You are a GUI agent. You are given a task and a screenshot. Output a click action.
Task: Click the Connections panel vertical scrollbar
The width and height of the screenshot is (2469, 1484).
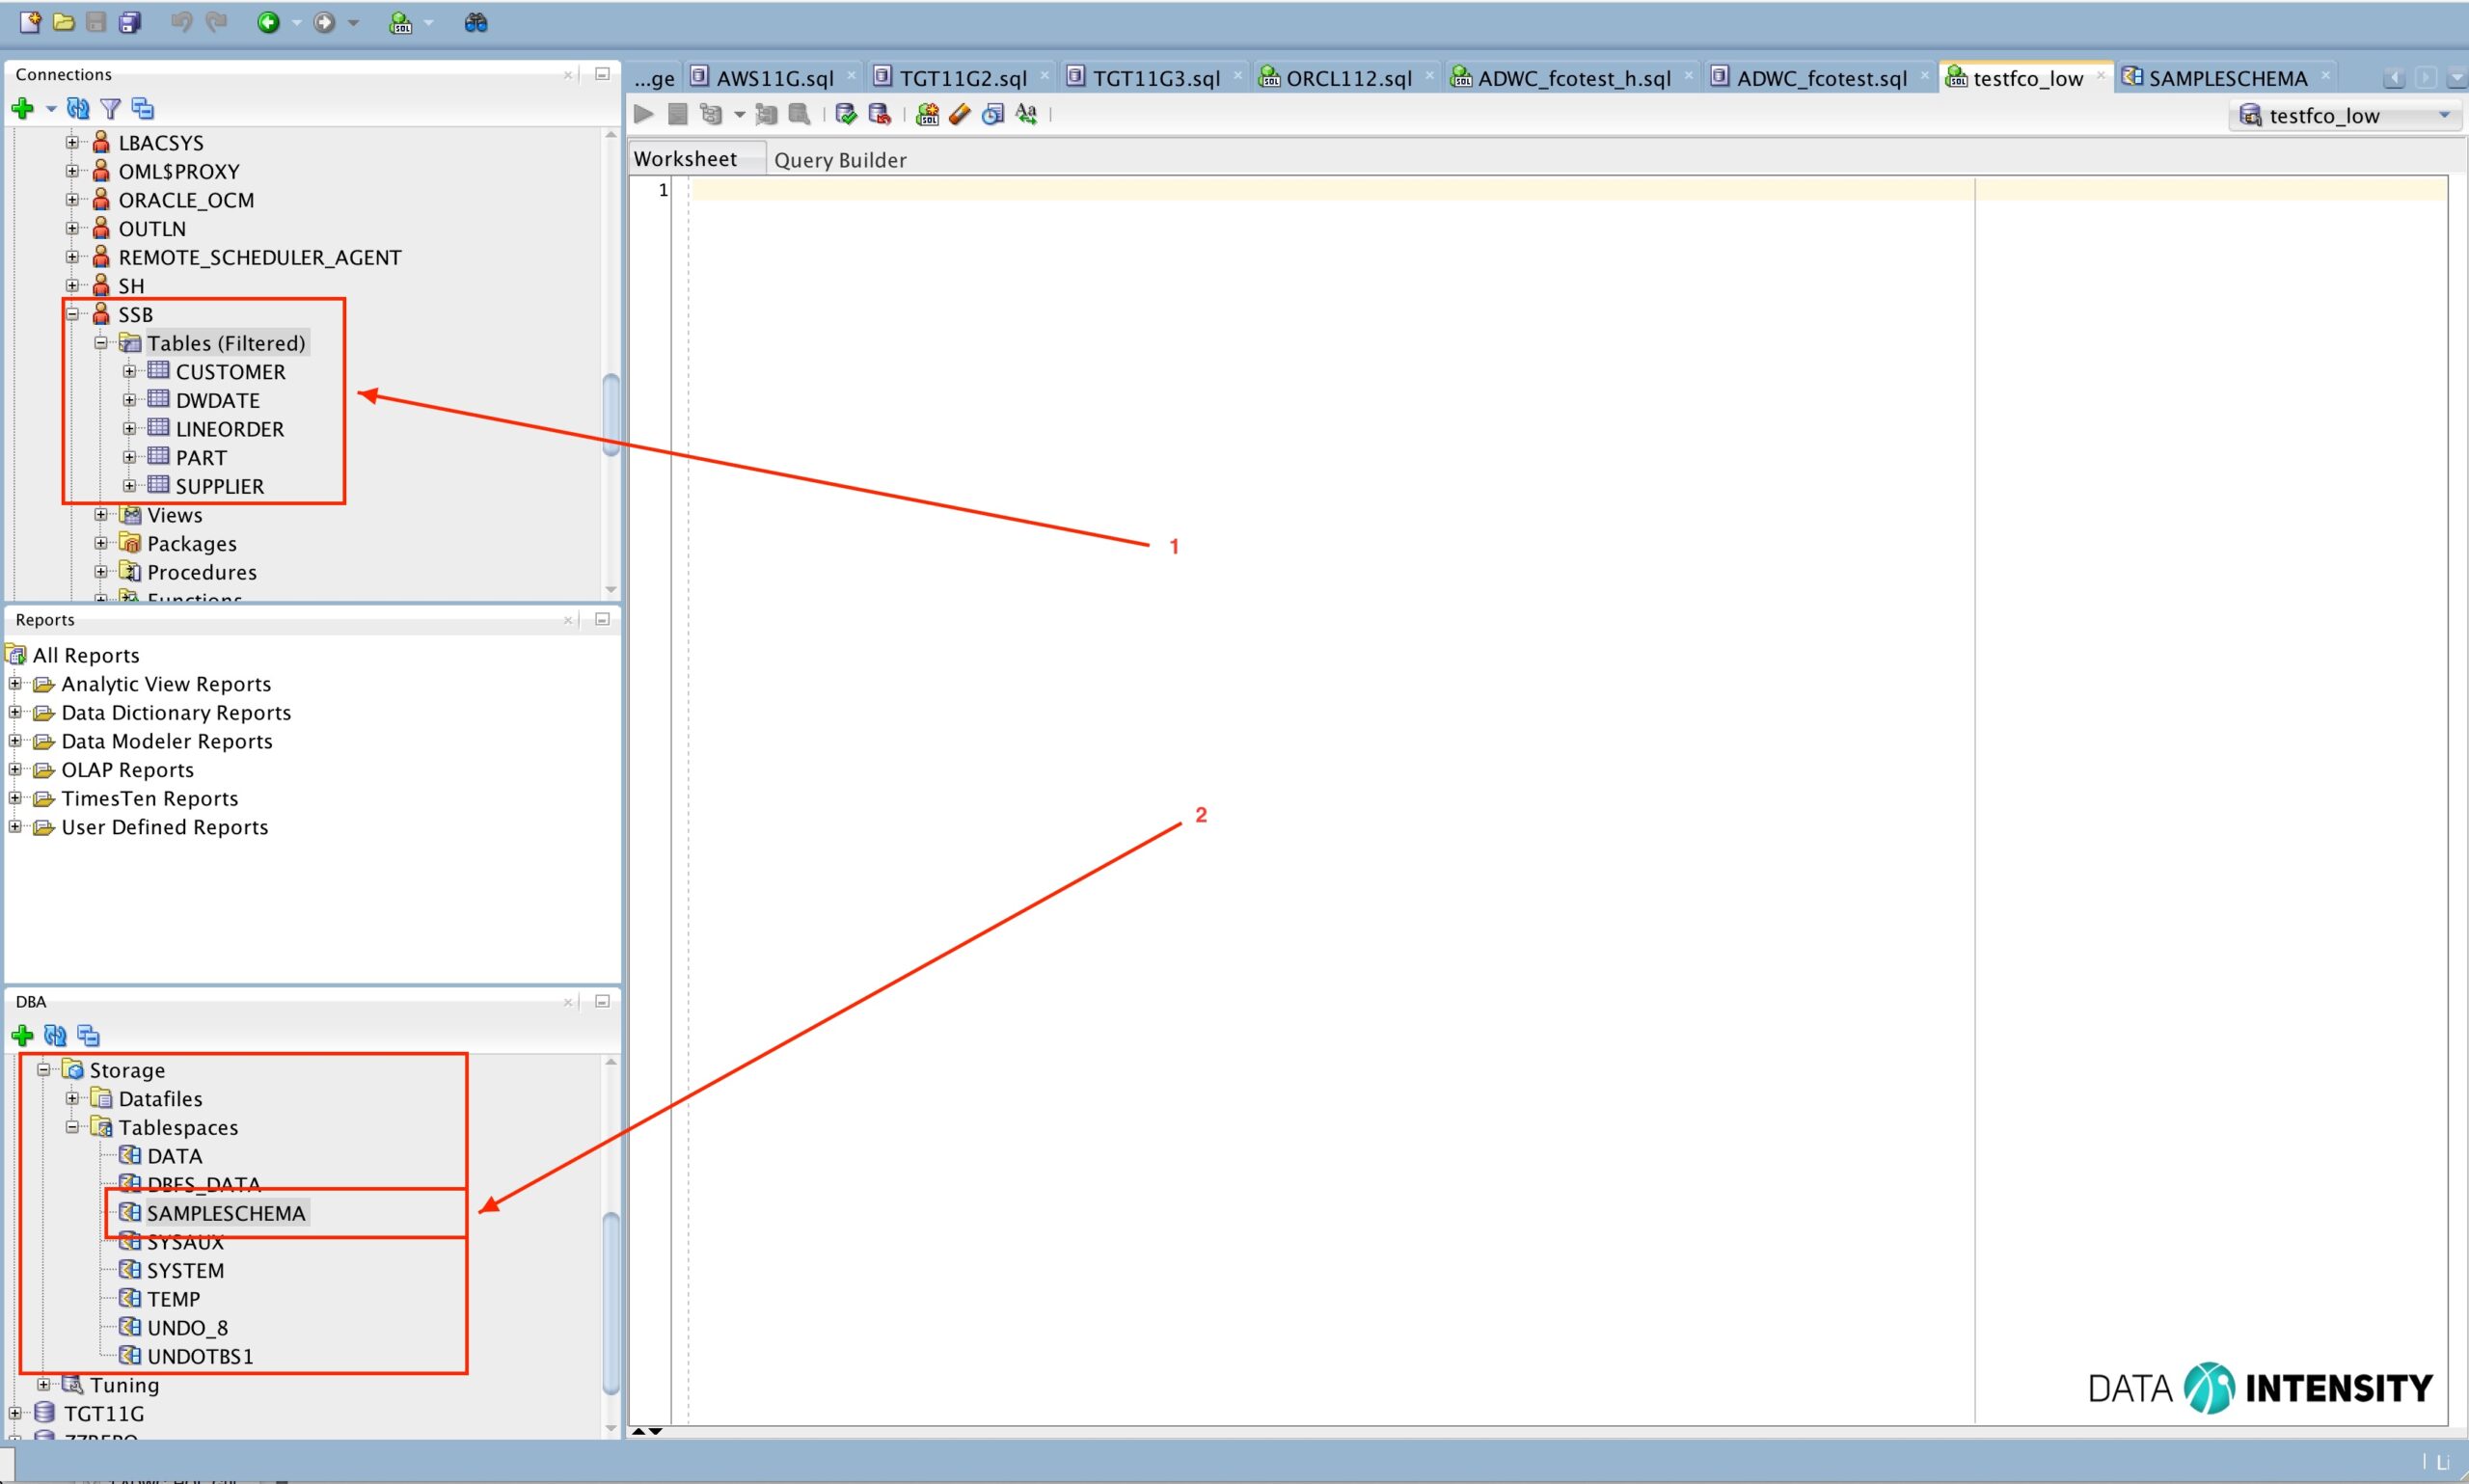point(611,415)
